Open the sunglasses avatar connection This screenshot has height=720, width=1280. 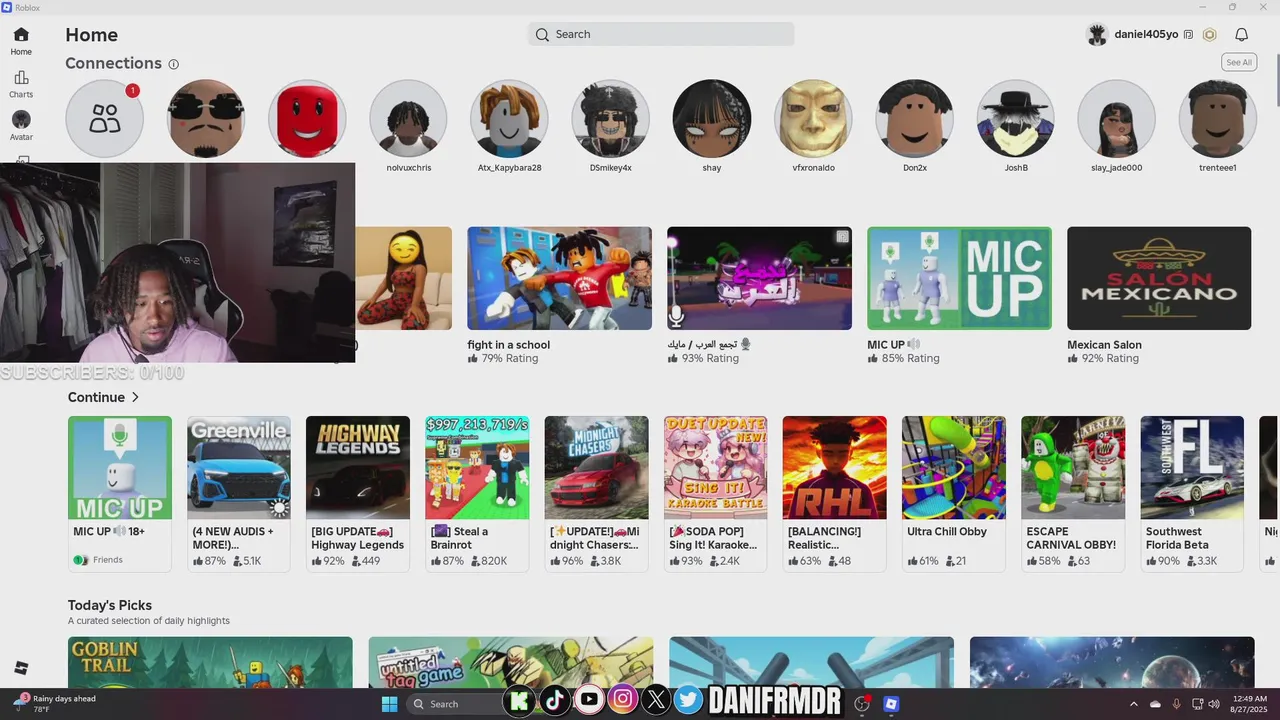pos(205,119)
